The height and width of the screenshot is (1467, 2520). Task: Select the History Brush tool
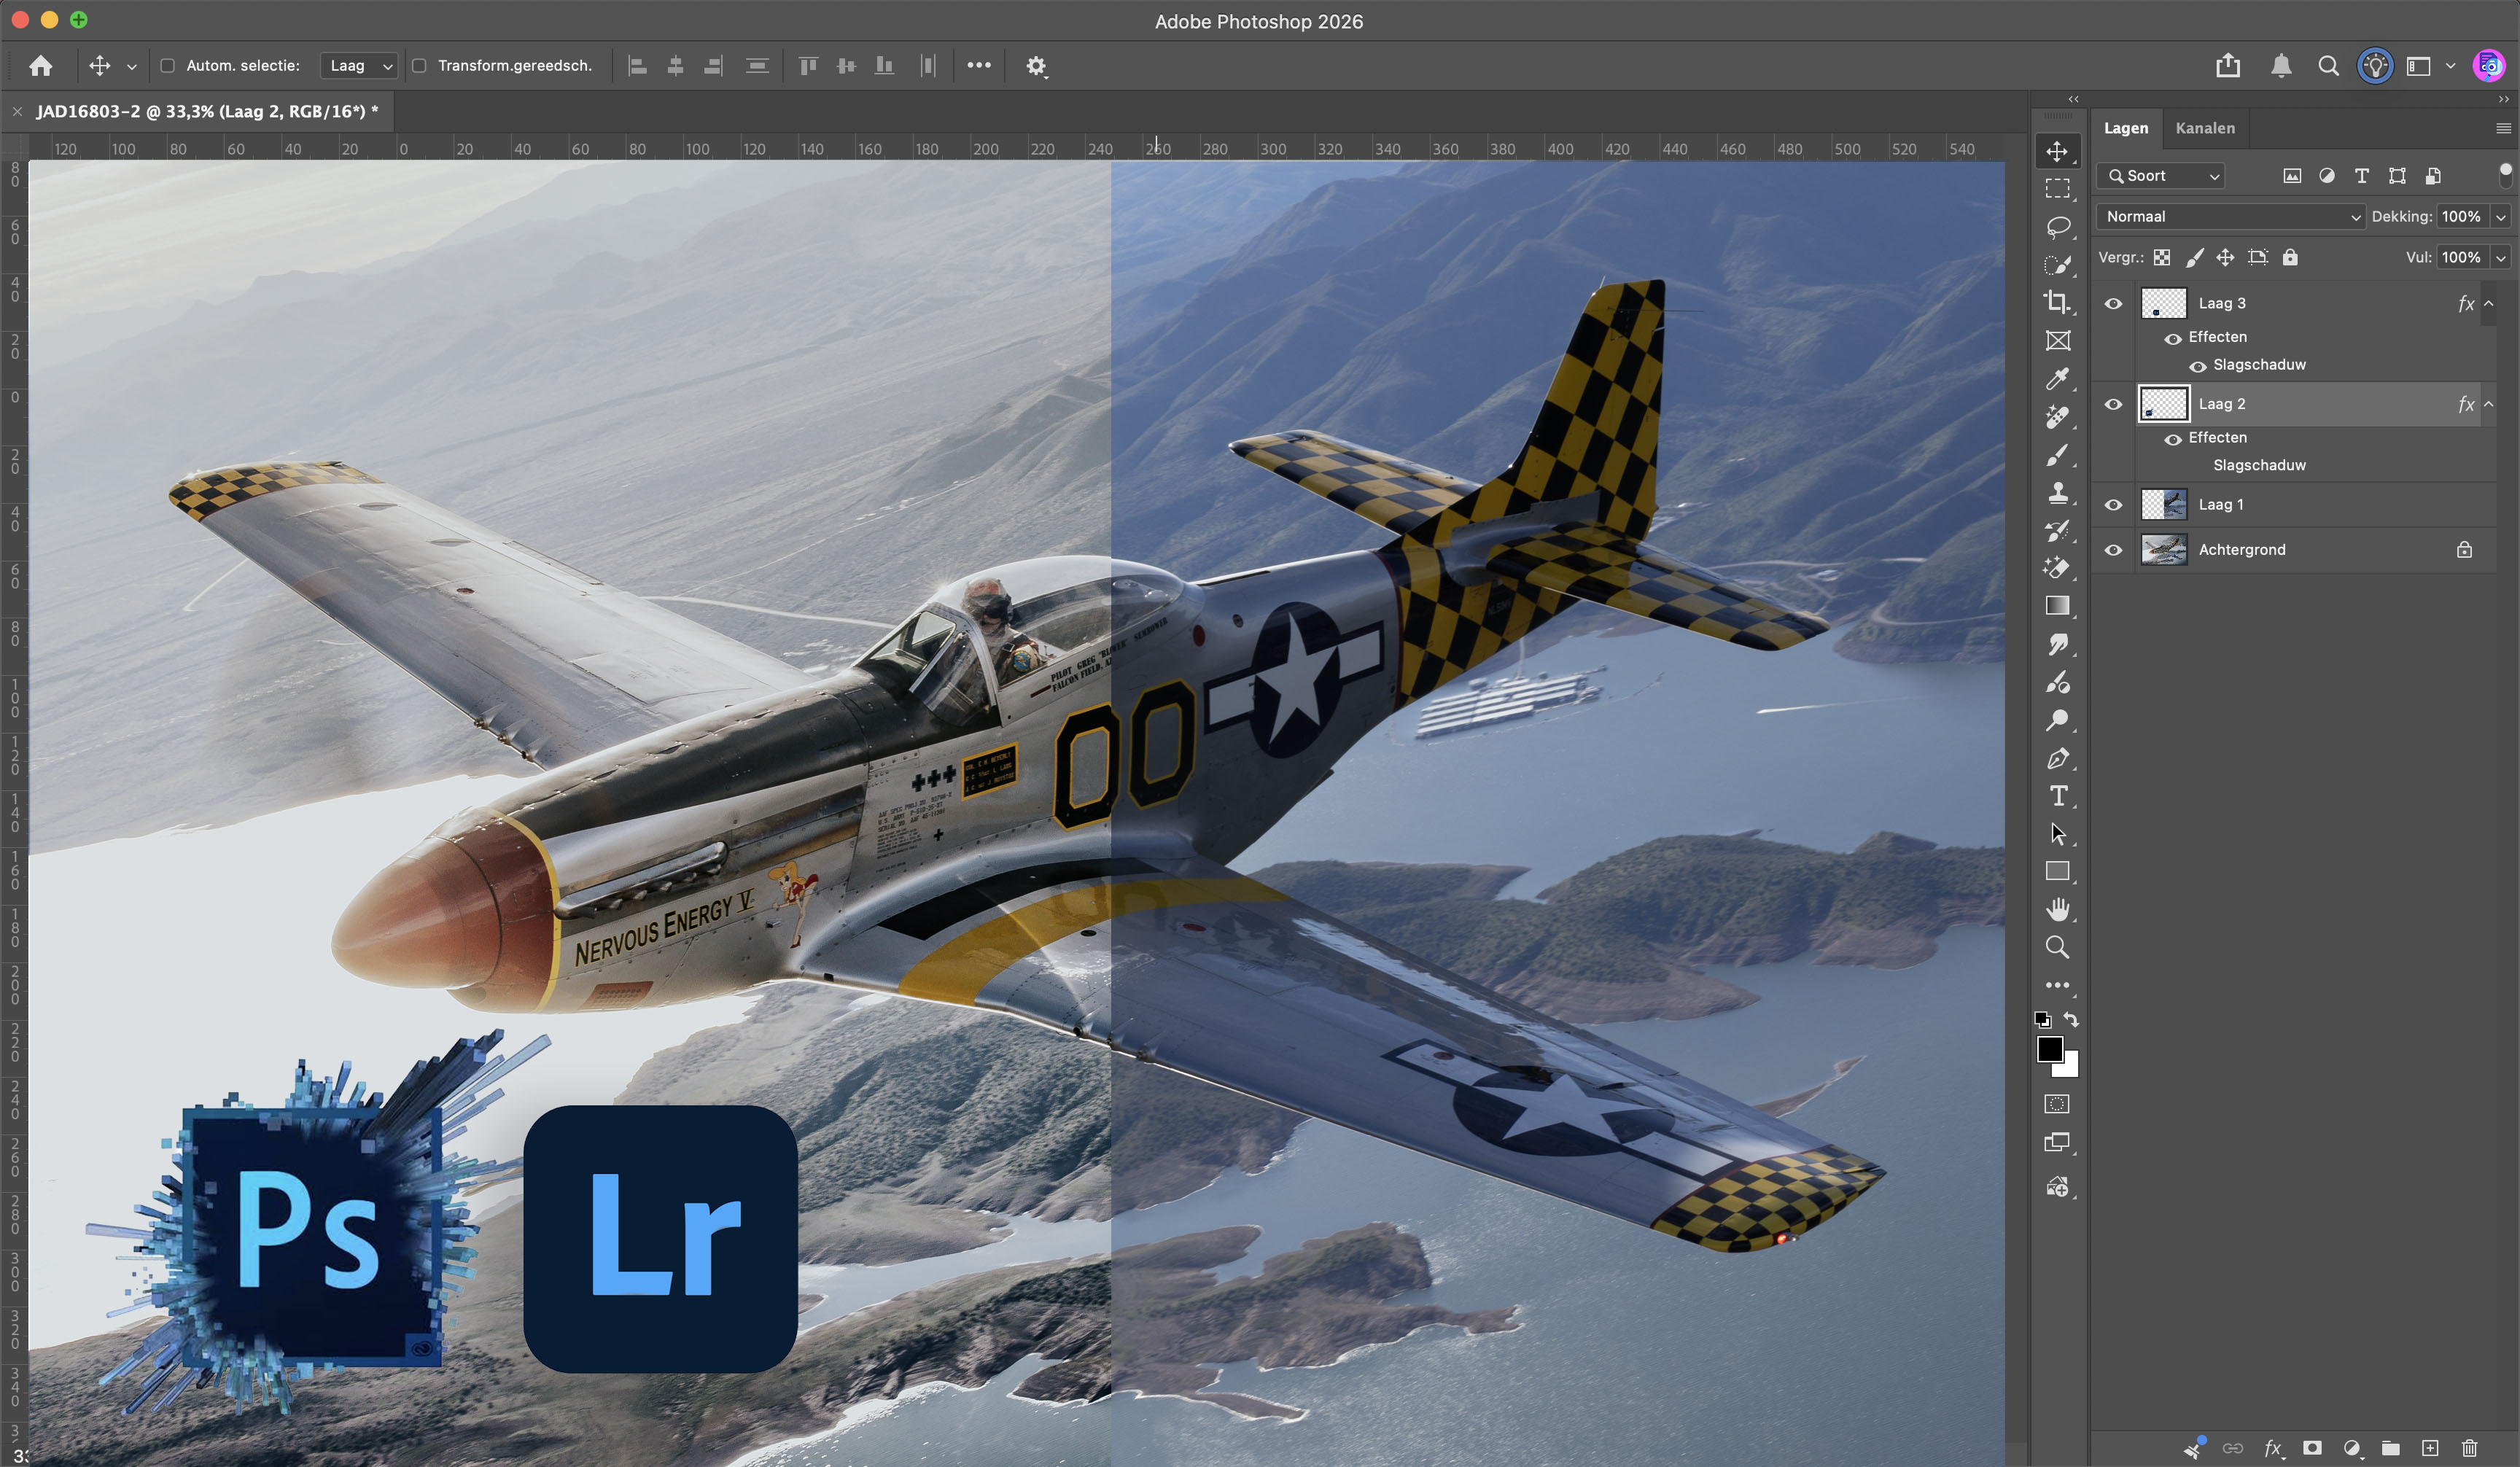coord(2057,531)
